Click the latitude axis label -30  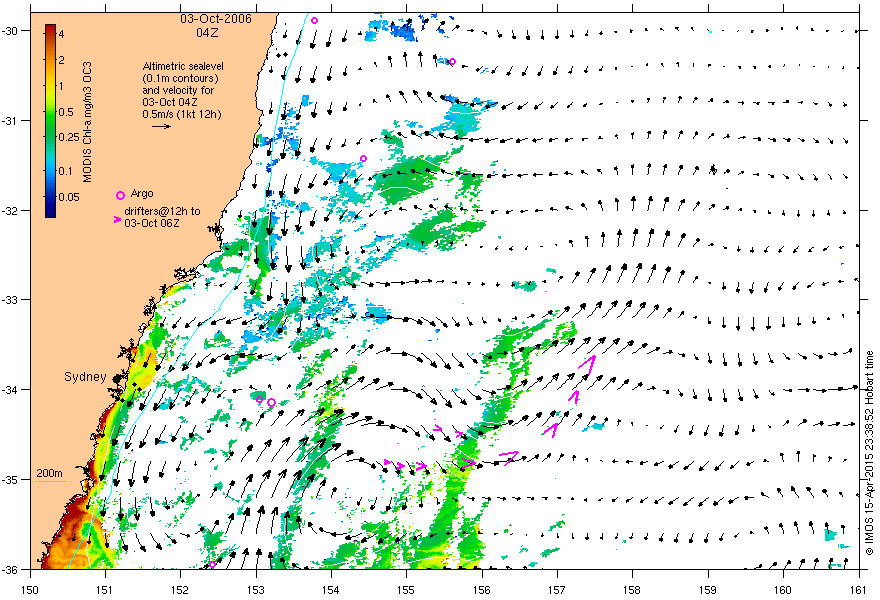(12, 31)
